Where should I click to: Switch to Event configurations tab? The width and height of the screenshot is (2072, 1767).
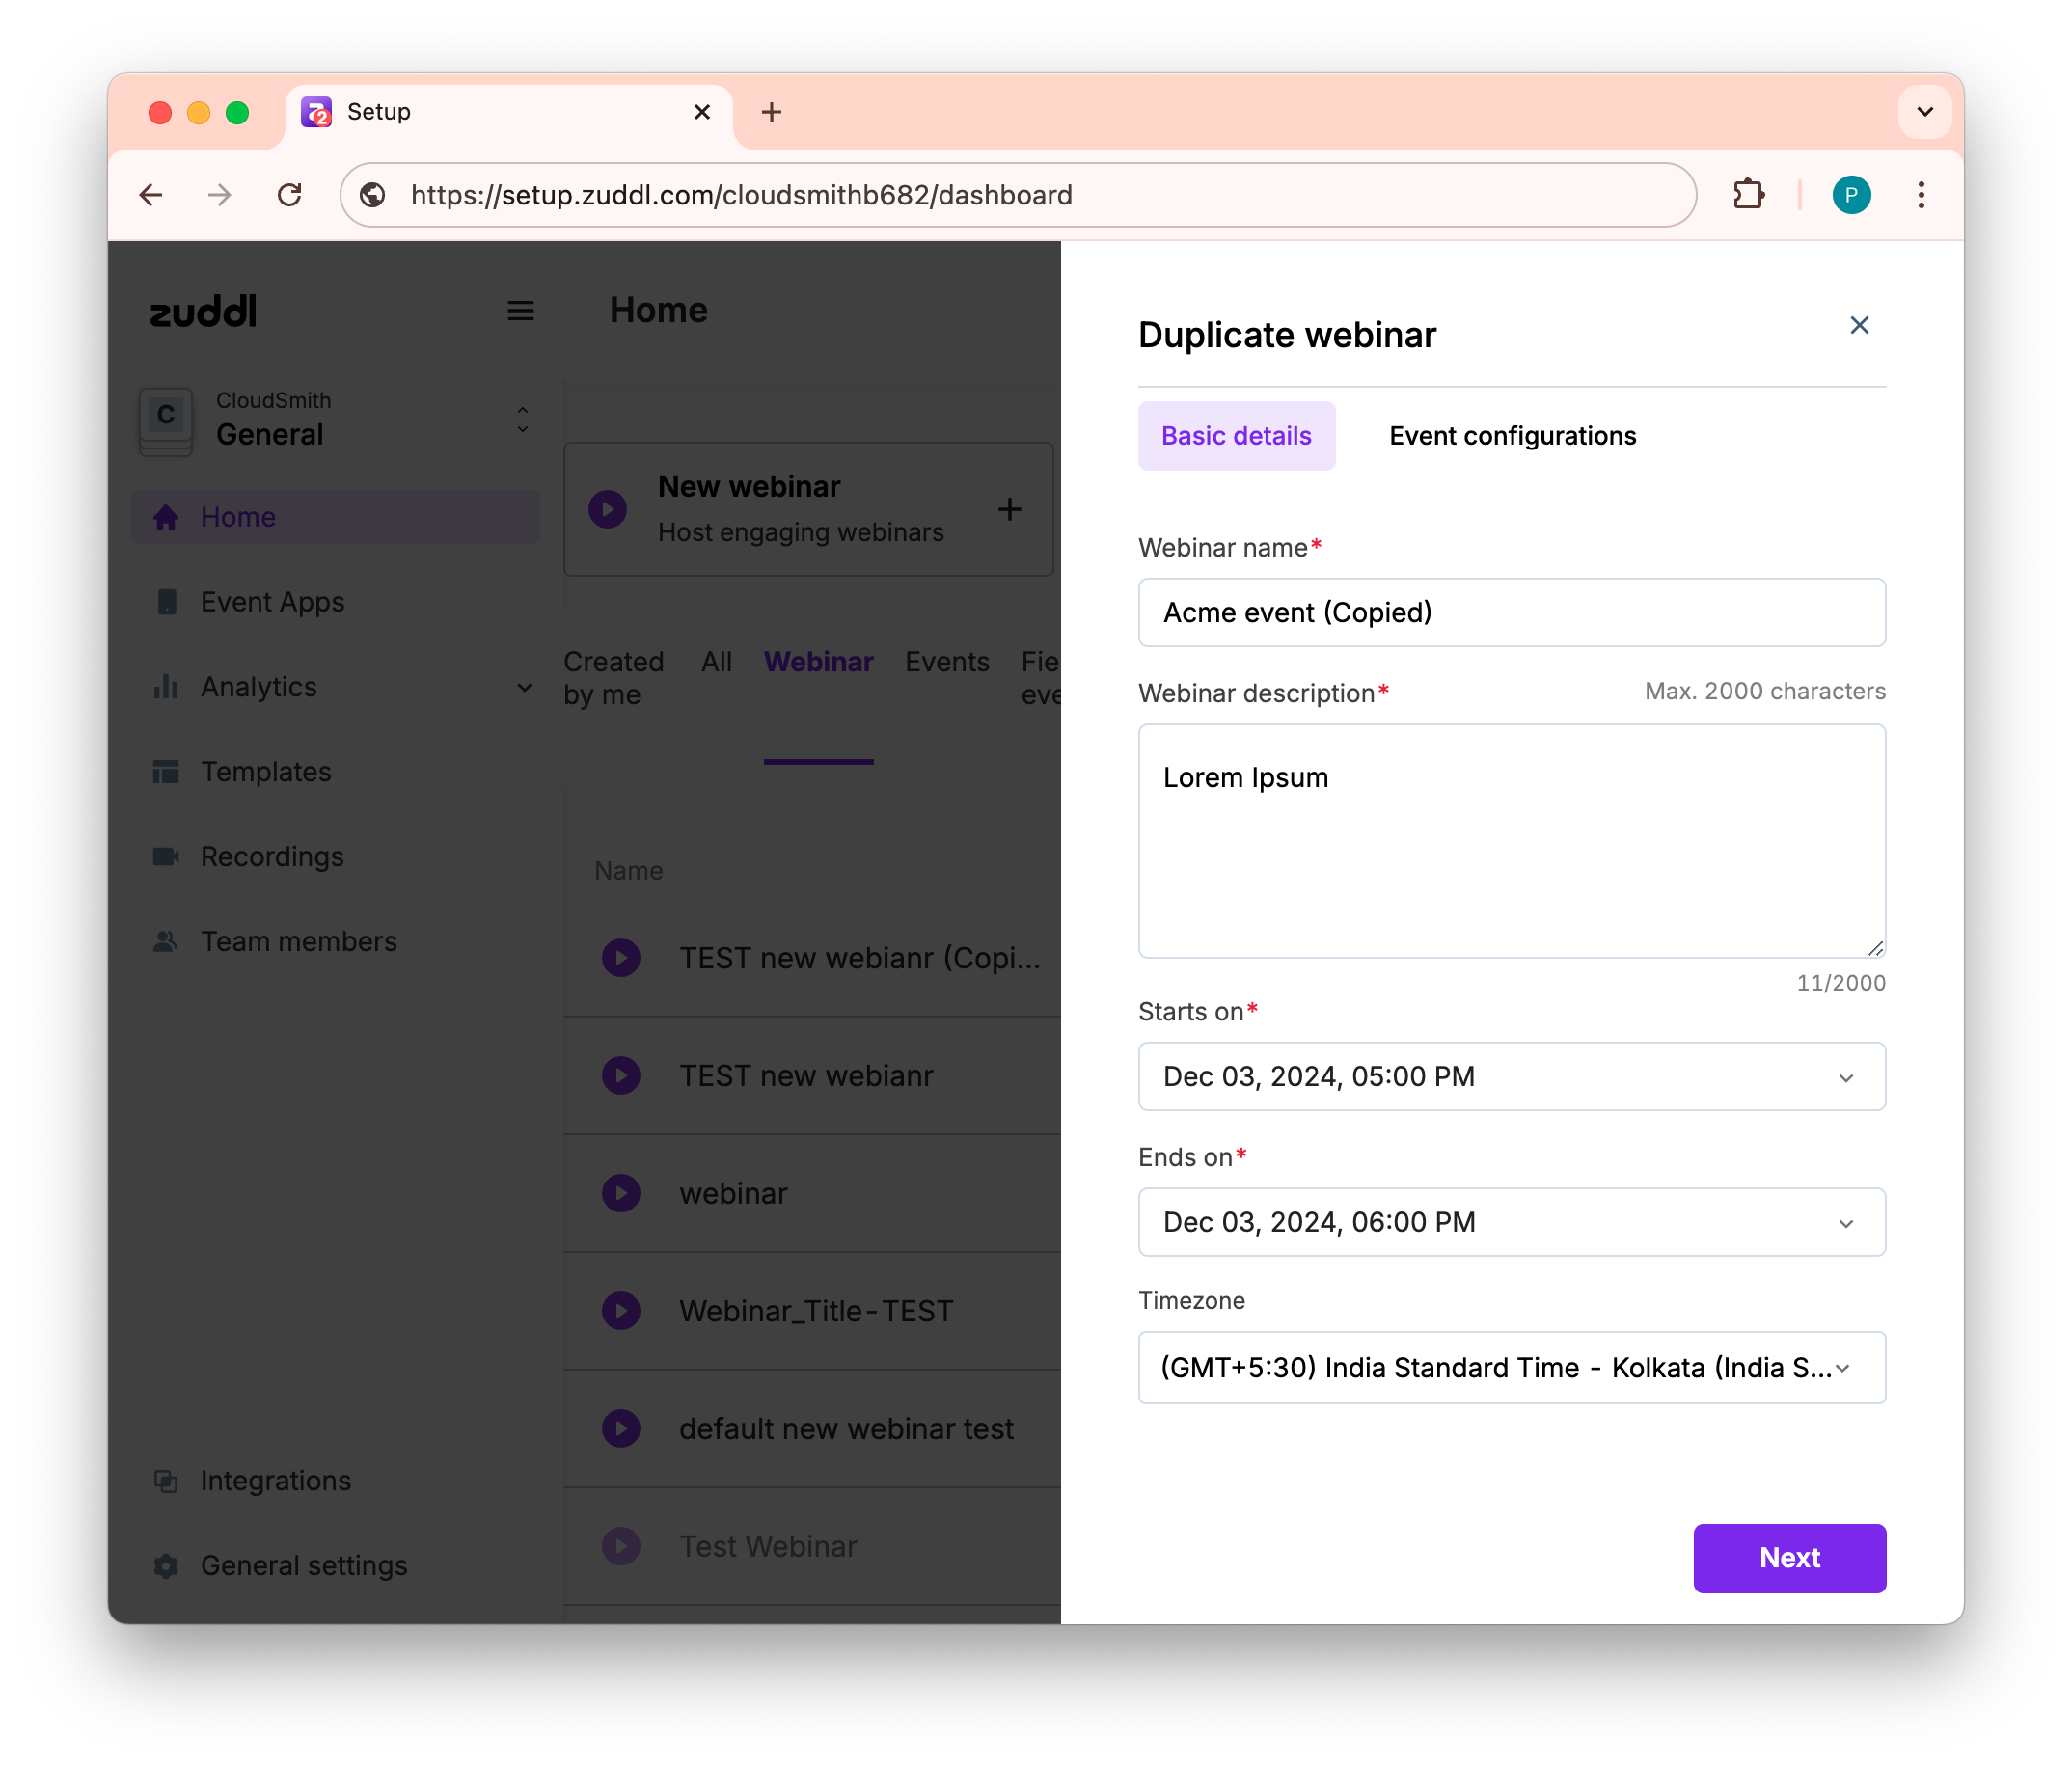(1512, 437)
